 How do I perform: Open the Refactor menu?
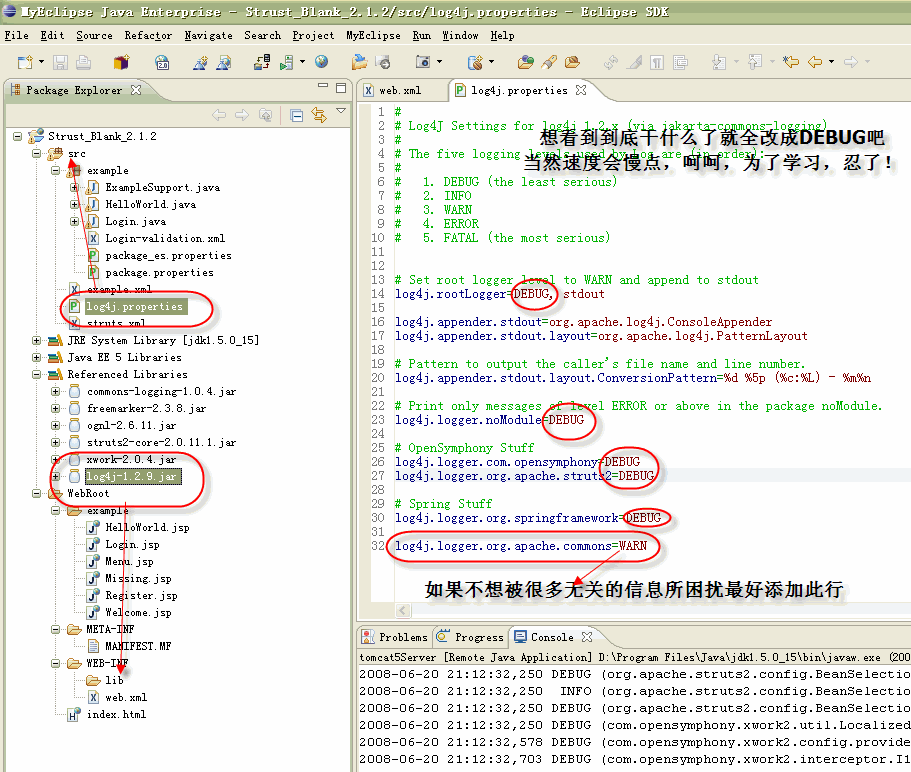[x=148, y=35]
